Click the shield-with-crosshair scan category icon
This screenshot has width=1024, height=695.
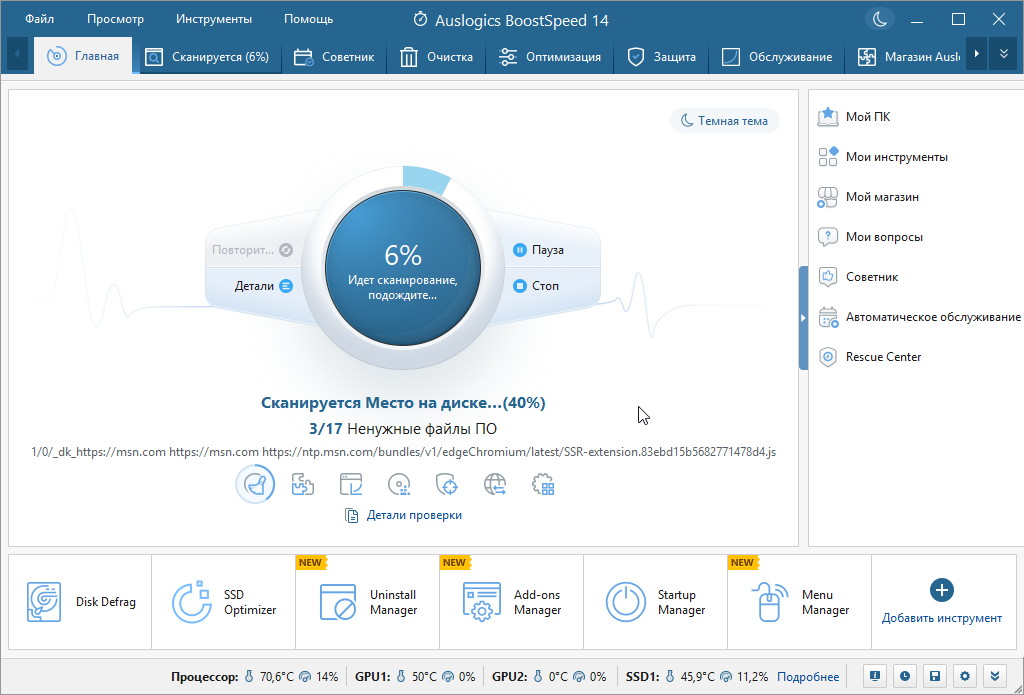click(447, 485)
